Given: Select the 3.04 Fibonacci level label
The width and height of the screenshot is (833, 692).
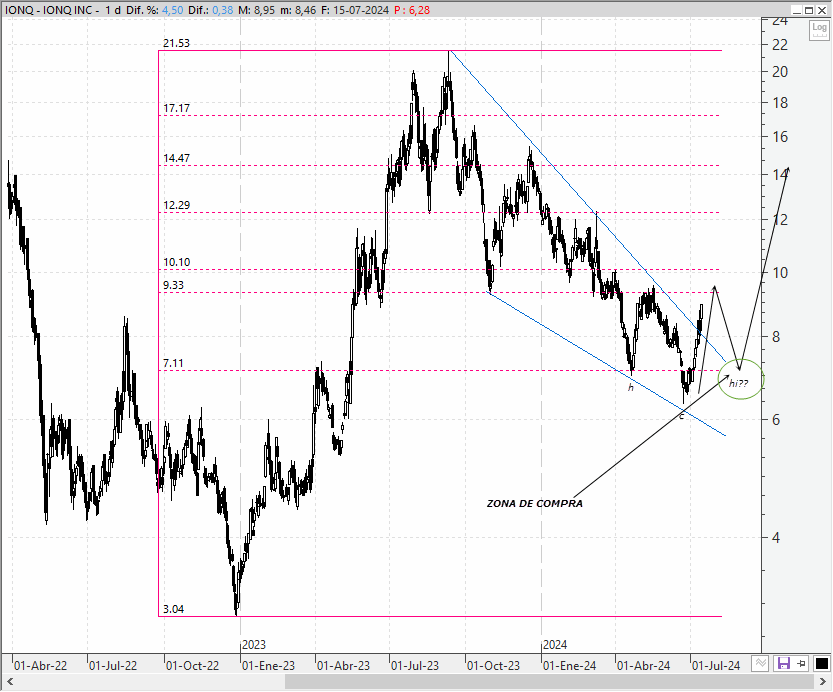Looking at the screenshot, I should coord(173,609).
